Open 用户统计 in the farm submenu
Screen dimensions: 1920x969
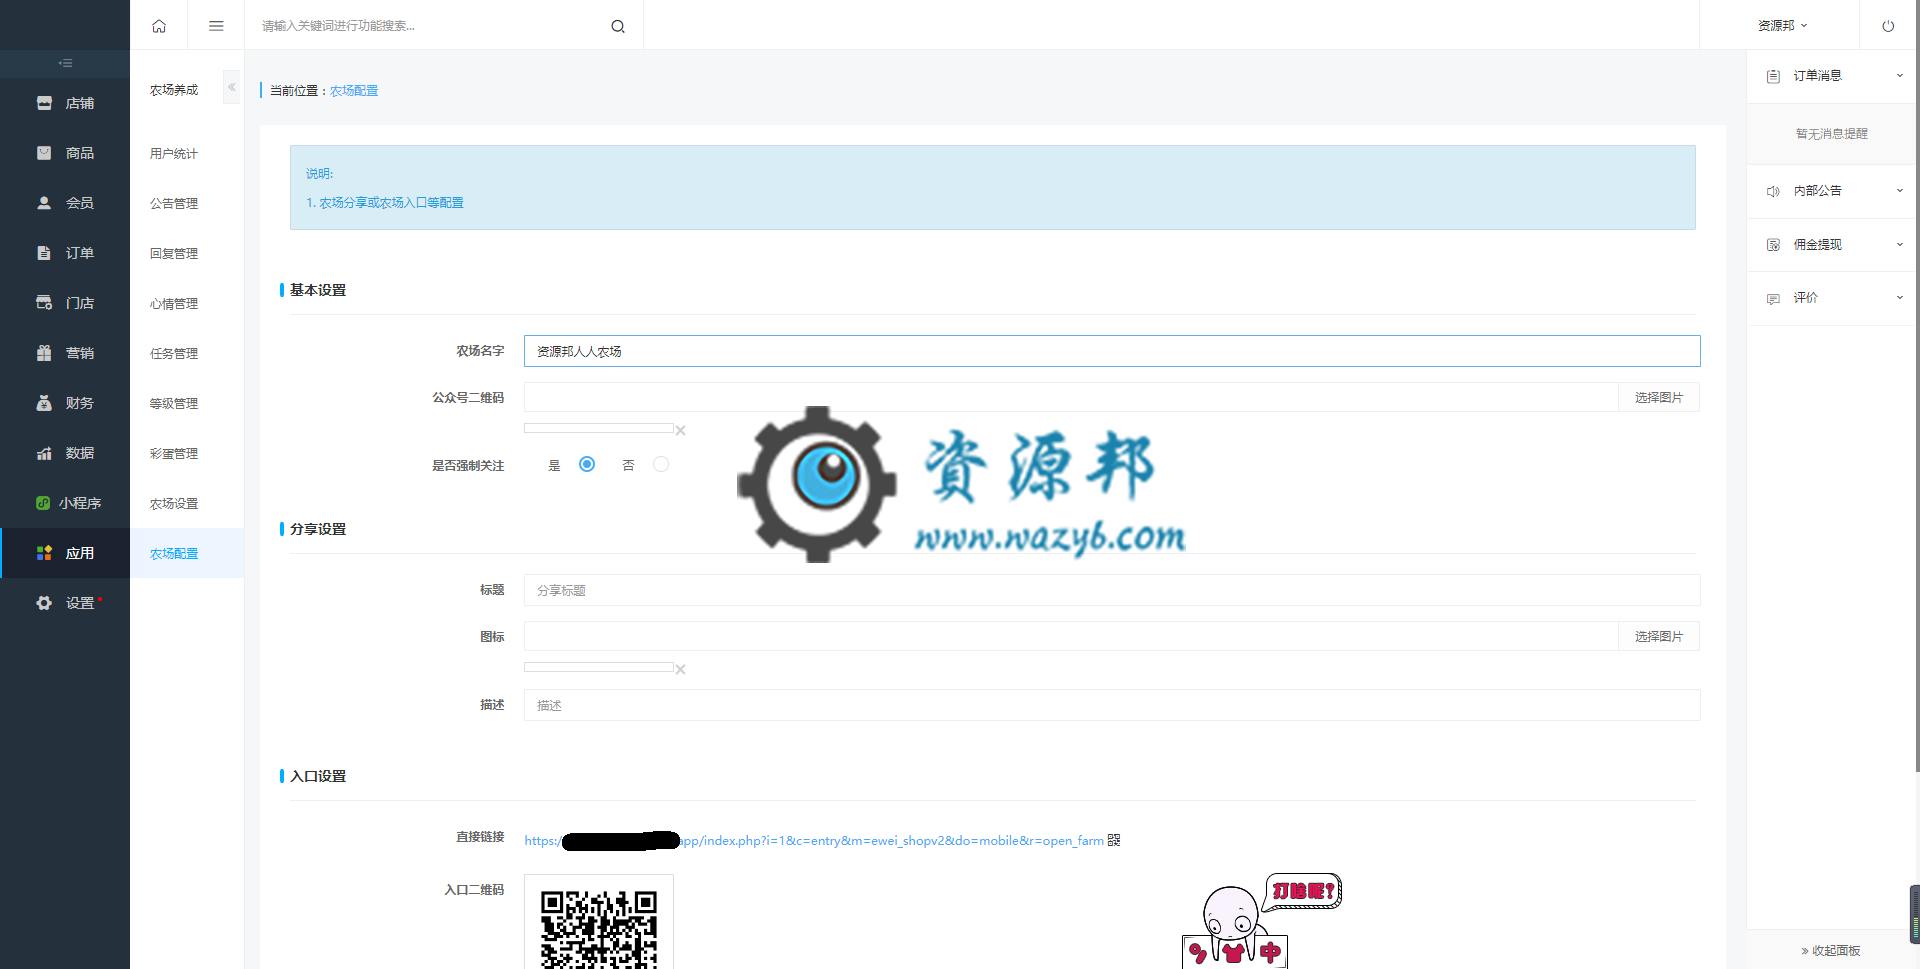[x=174, y=154]
